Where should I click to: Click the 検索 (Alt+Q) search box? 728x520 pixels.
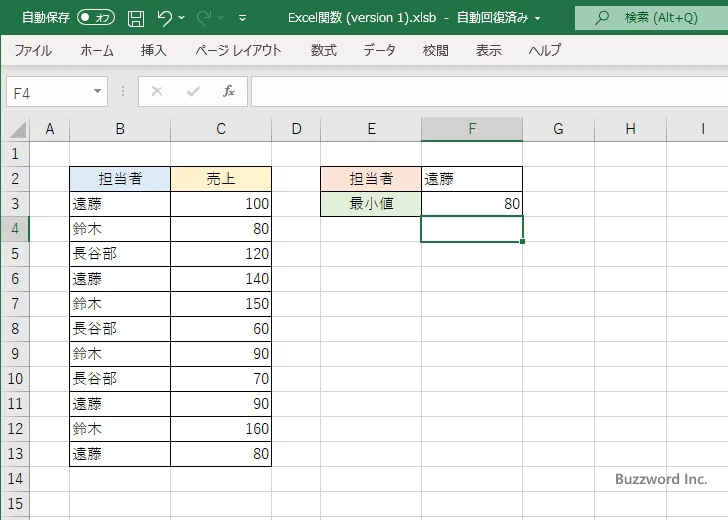pyautogui.click(x=651, y=18)
